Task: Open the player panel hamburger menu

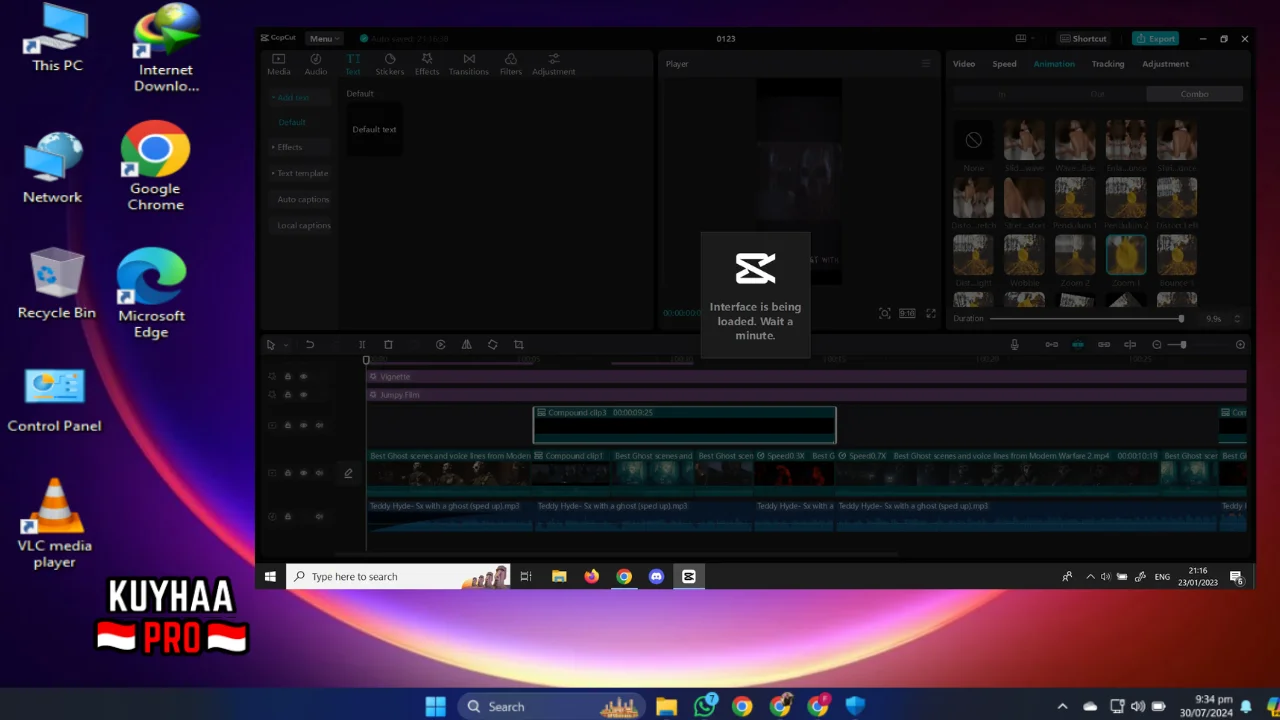Action: (926, 64)
